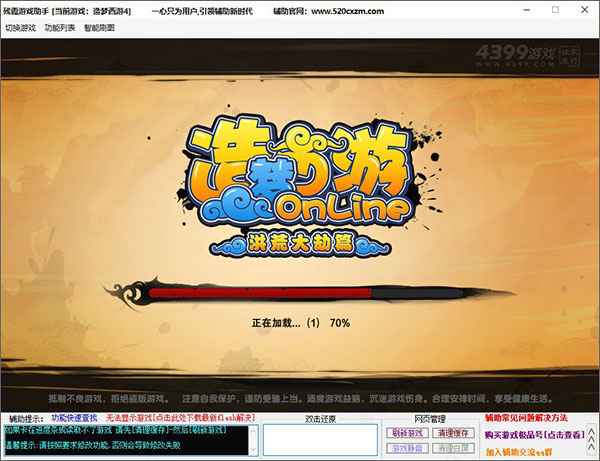Click the red loading progress bar
Screen dimensions: 600x461
point(260,293)
